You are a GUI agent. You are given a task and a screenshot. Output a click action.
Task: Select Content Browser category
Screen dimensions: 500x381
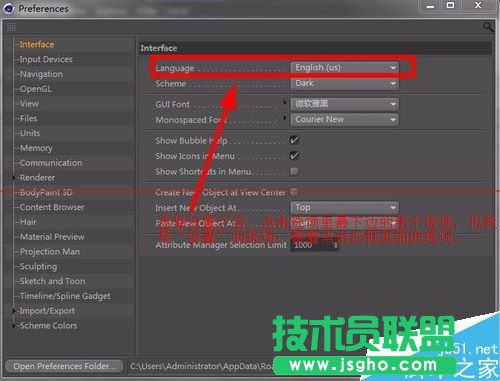pyautogui.click(x=52, y=207)
